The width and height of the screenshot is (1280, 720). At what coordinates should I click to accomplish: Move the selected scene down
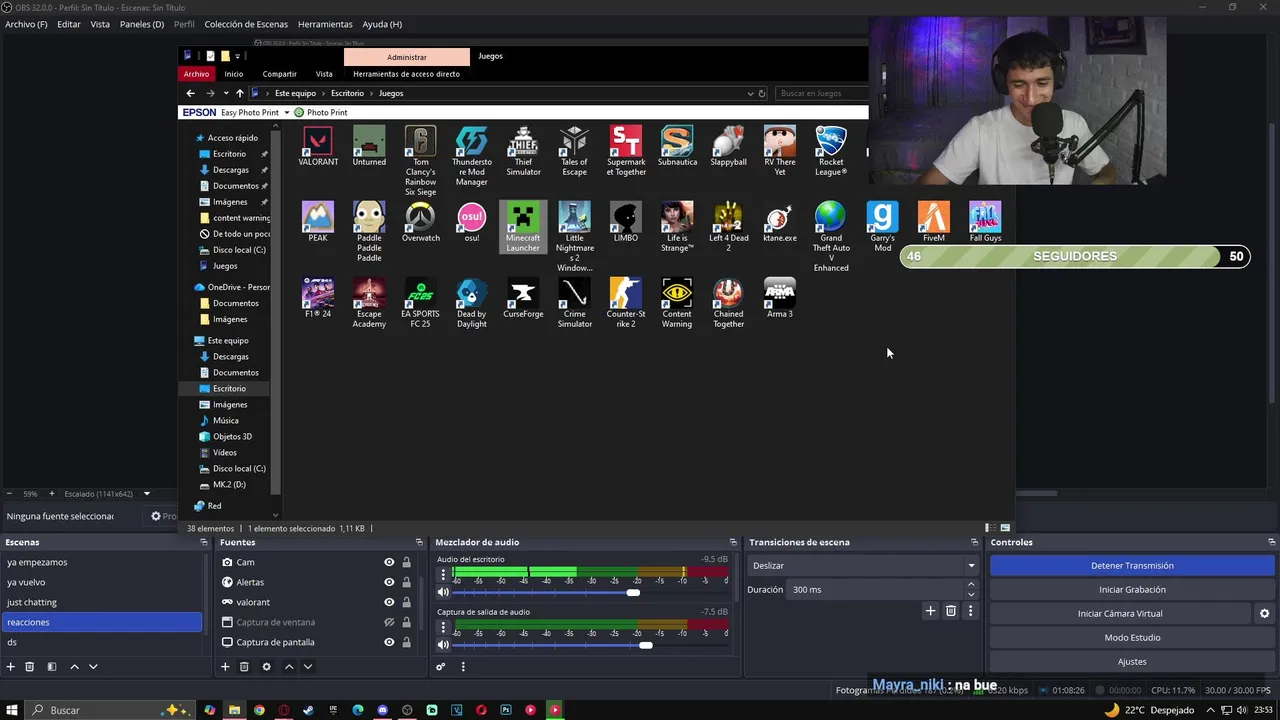(93, 667)
